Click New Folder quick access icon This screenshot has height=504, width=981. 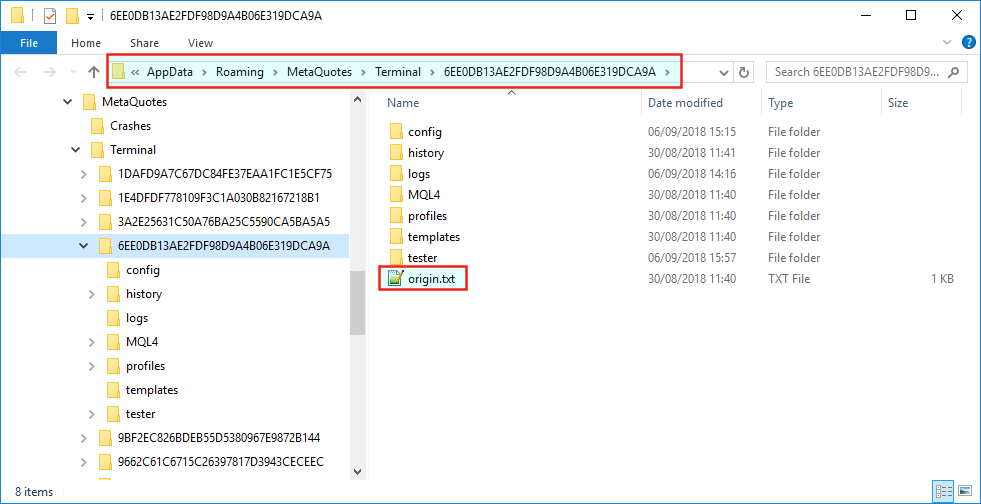72,16
